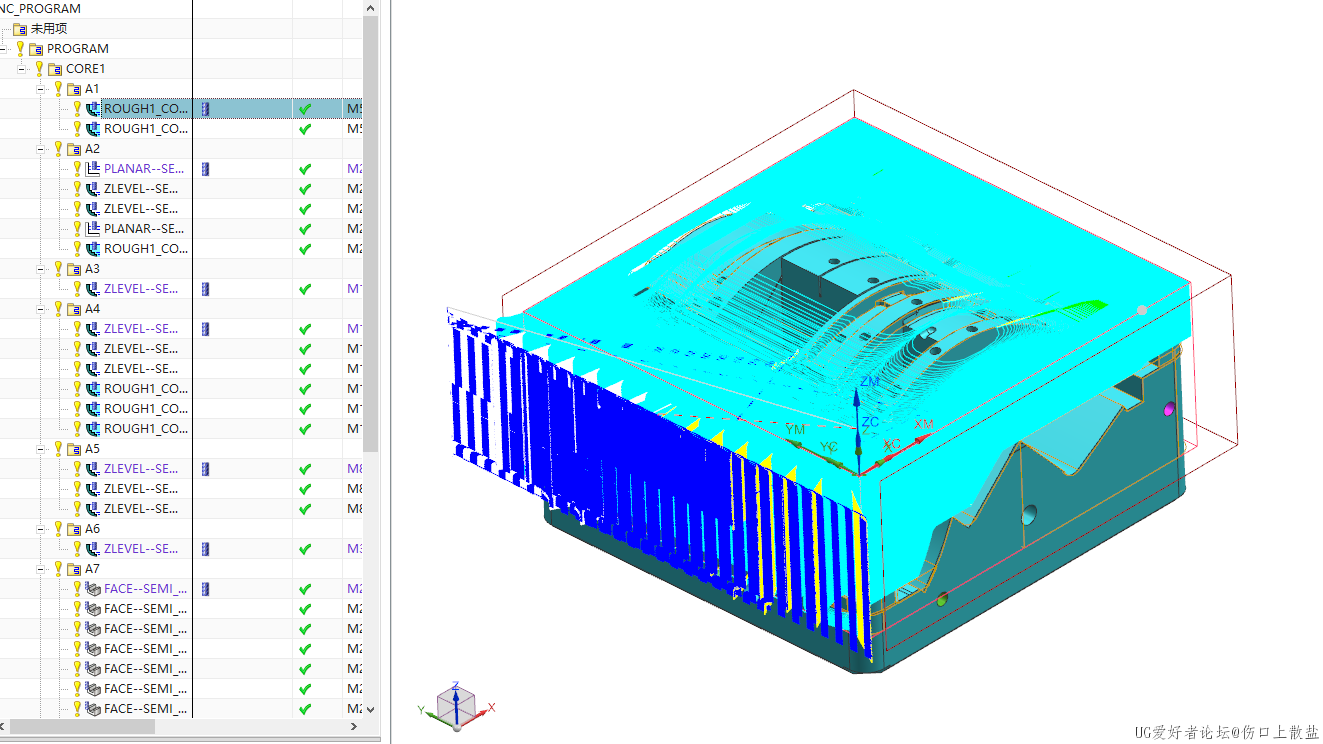
Task: Click the tool change marker on the purple FACE--SEMI row
Action: [205, 589]
